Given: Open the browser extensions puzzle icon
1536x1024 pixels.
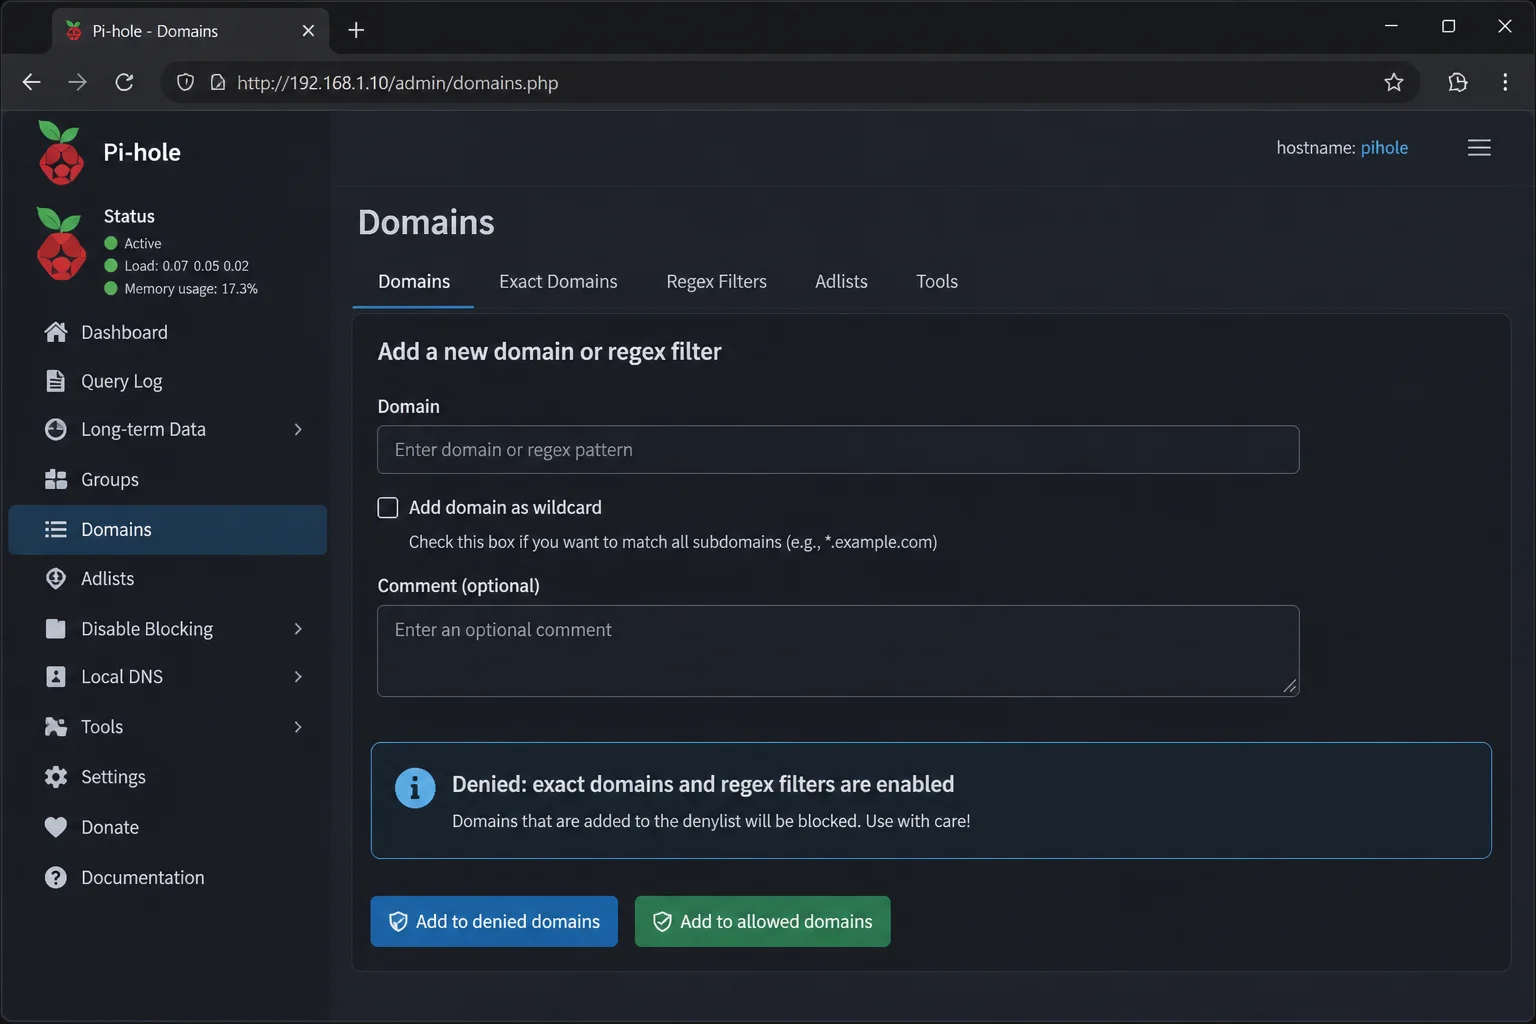Looking at the screenshot, I should [1458, 82].
